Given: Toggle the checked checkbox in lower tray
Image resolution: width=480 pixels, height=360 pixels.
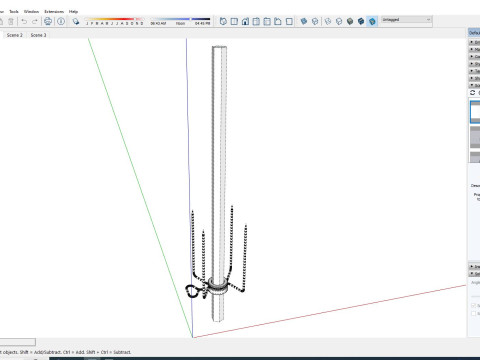Looking at the screenshot, I should pyautogui.click(x=473, y=305).
